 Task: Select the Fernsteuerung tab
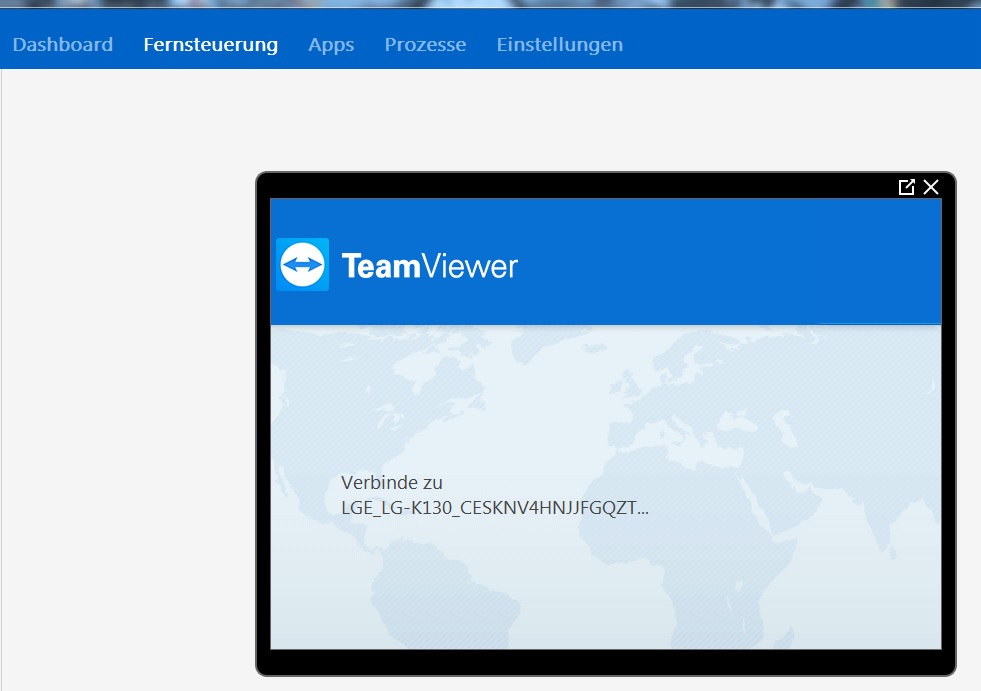coord(211,44)
